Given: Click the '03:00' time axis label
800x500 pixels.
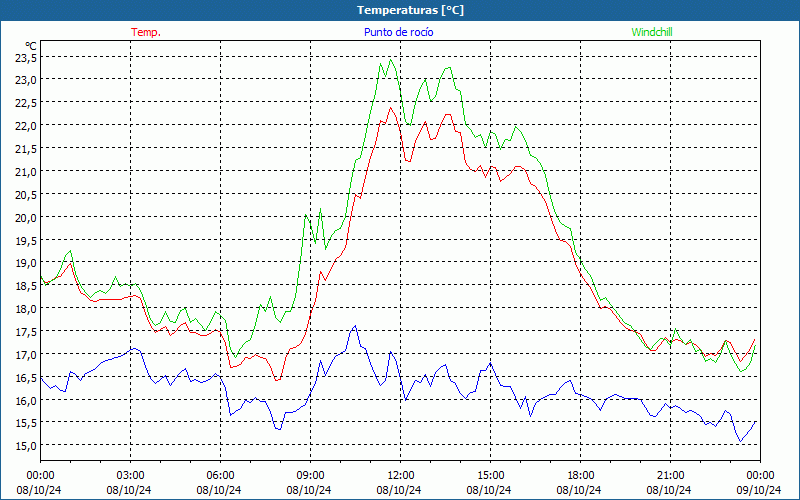Looking at the screenshot, I should tap(131, 475).
